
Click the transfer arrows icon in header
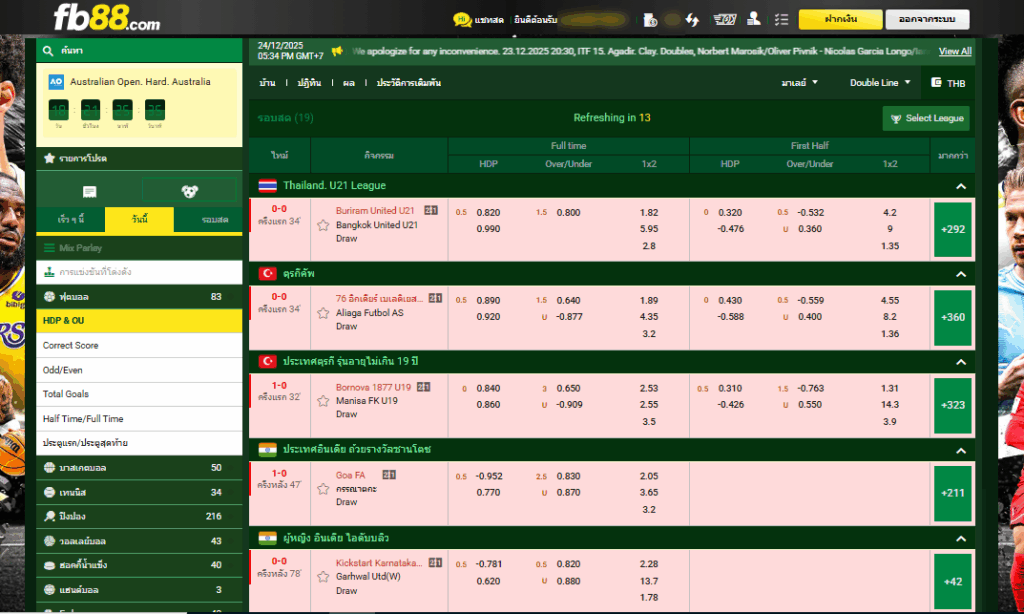692,20
